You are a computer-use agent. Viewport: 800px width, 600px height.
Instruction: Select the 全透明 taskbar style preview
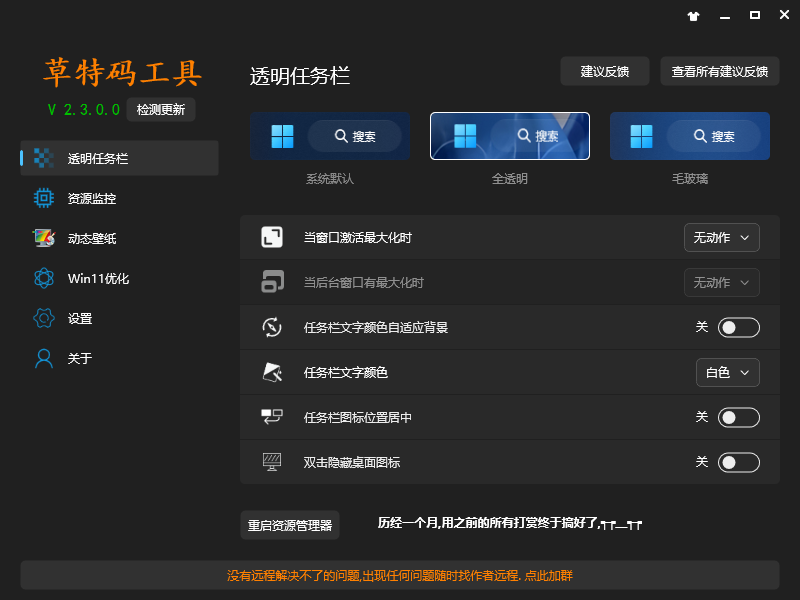coord(510,136)
